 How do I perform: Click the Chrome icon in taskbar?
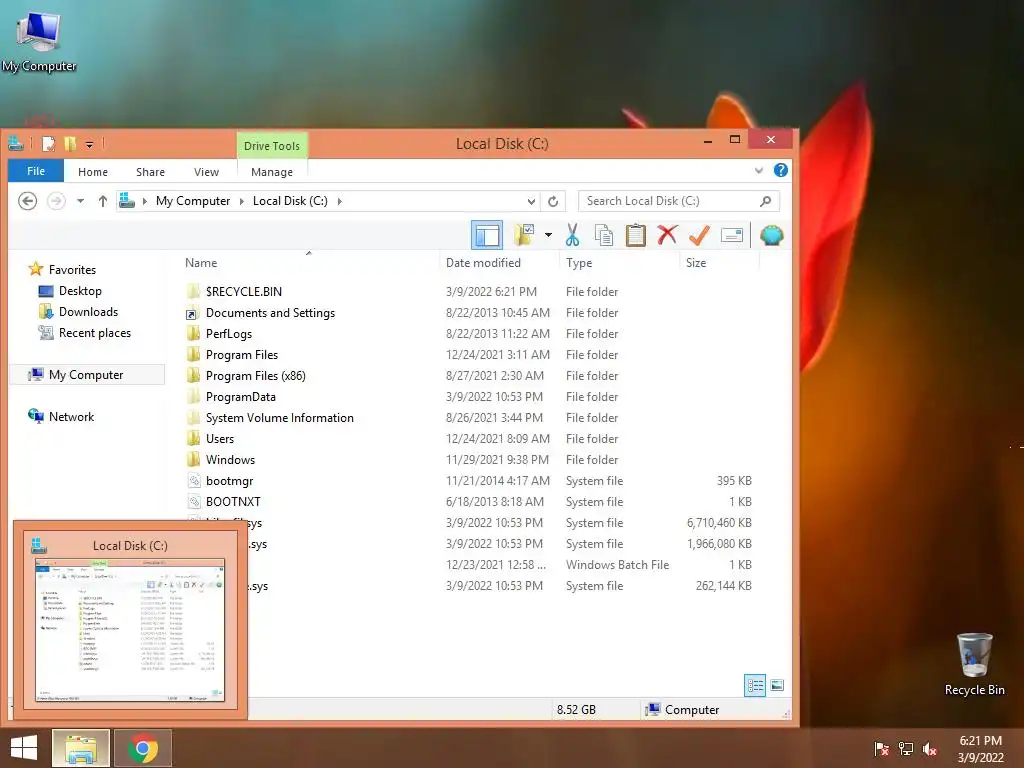tap(143, 748)
